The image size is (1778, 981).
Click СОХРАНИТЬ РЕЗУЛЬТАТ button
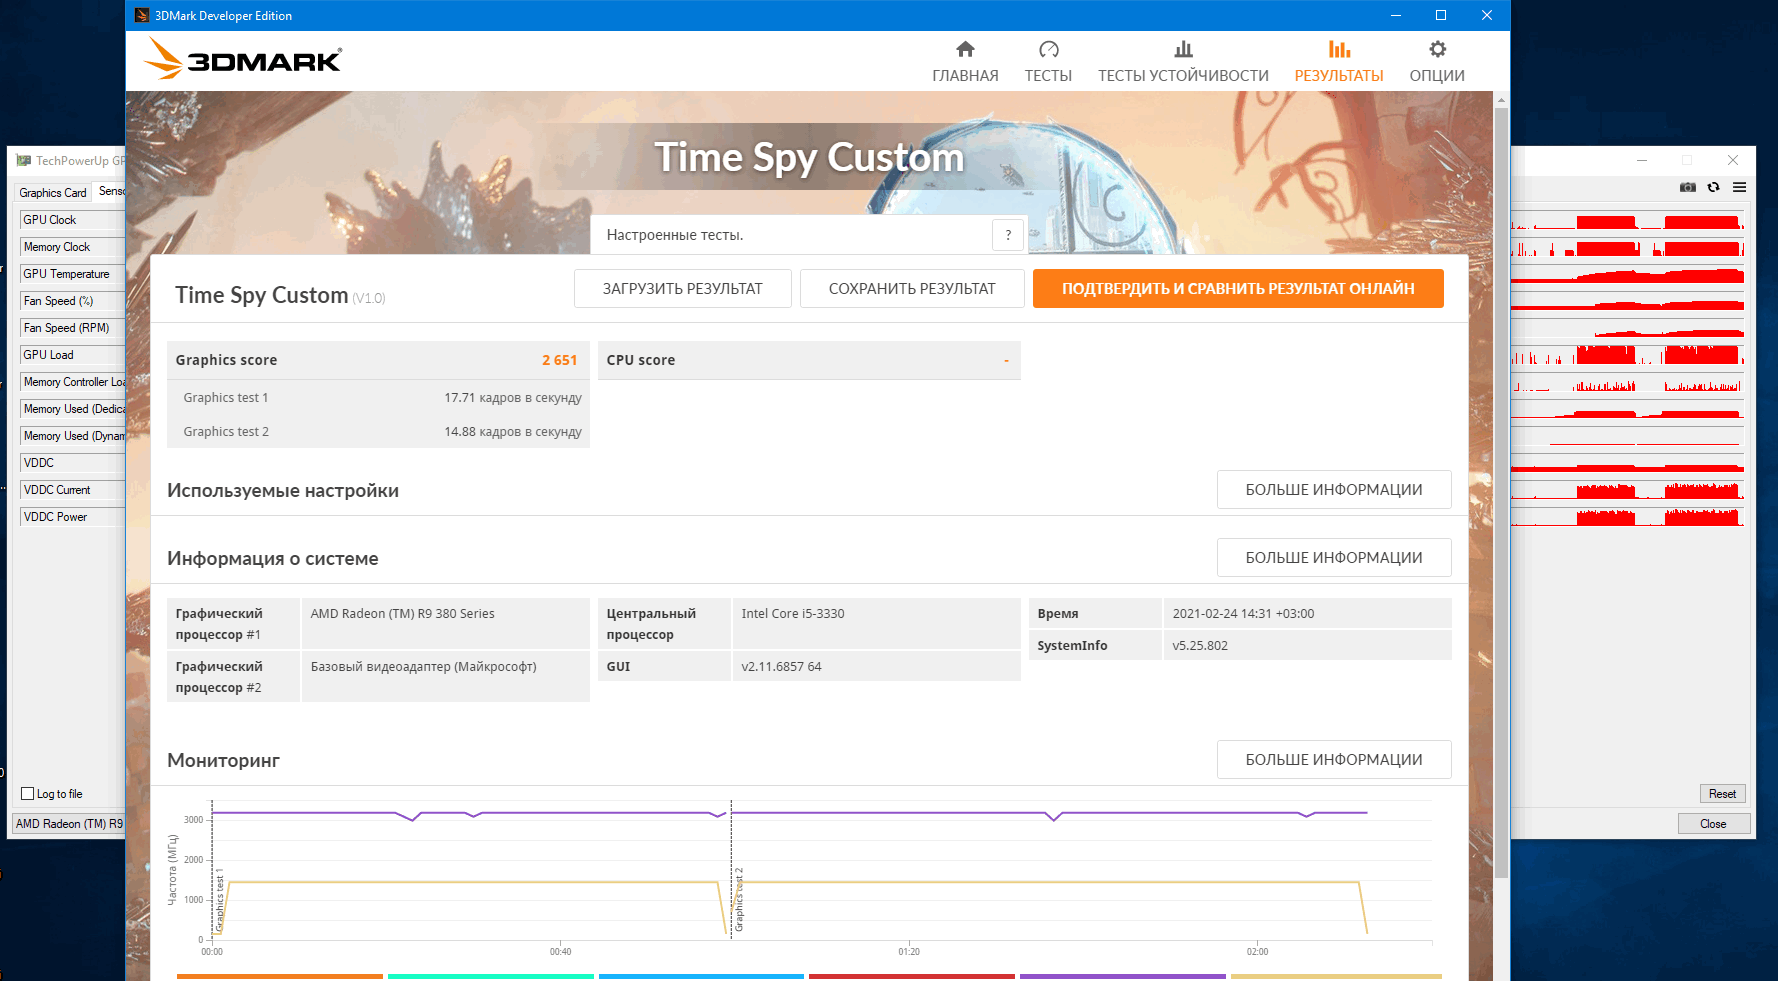[x=912, y=289]
